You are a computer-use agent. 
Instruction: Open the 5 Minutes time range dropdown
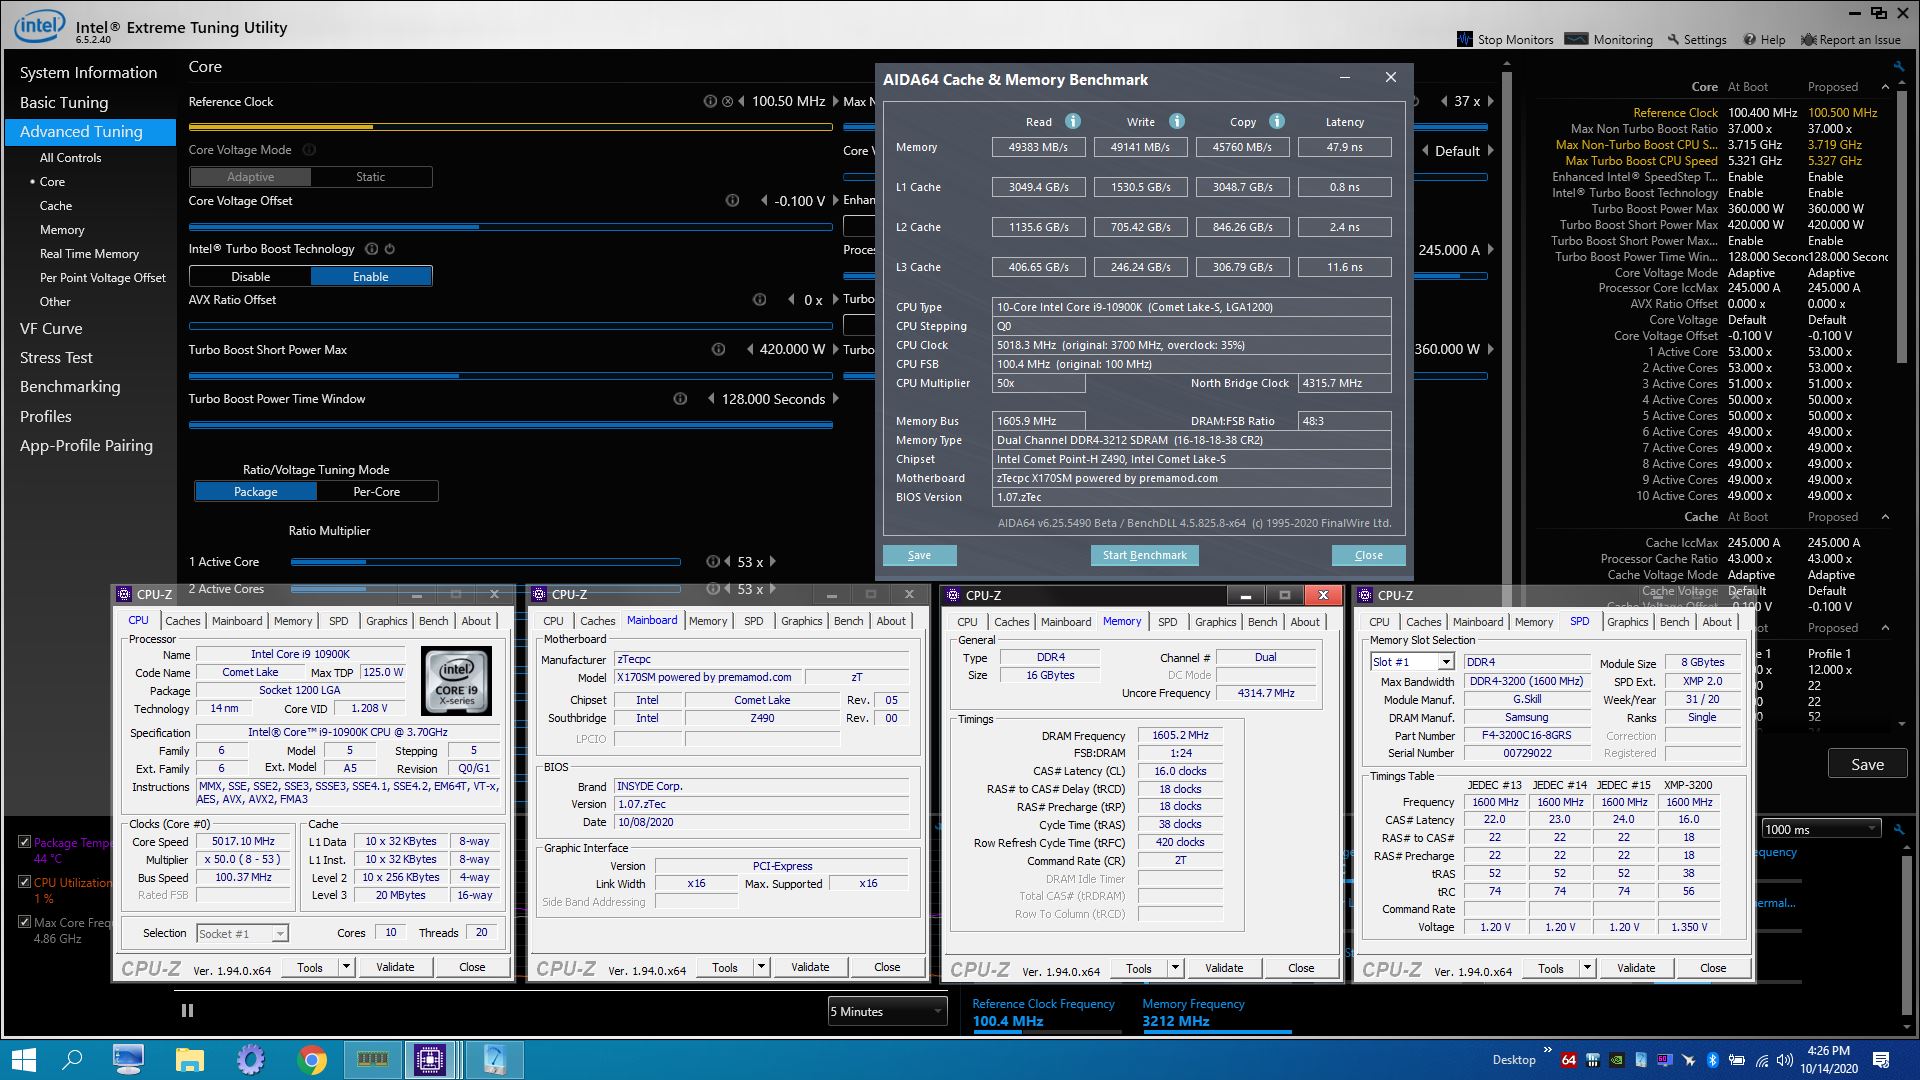(x=887, y=1011)
